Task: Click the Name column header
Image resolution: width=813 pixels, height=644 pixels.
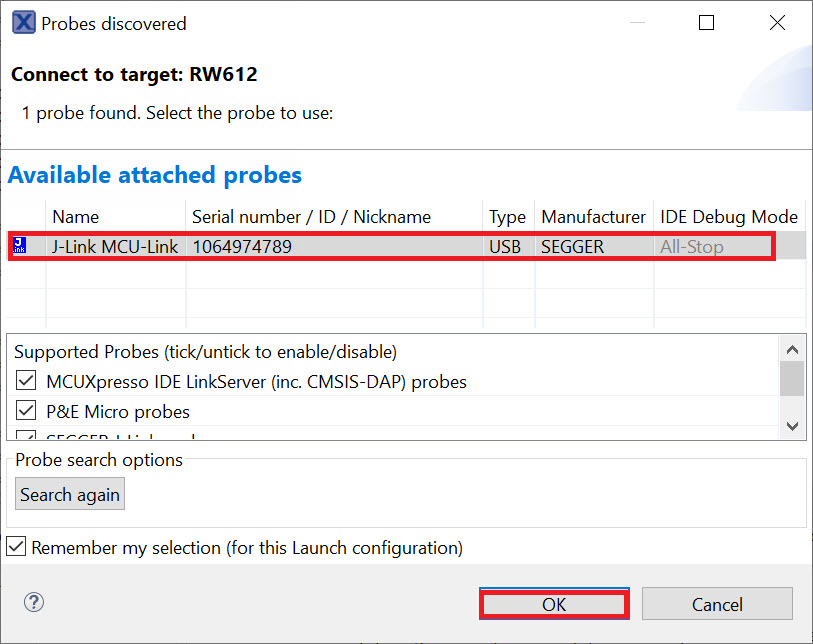Action: coord(76,217)
